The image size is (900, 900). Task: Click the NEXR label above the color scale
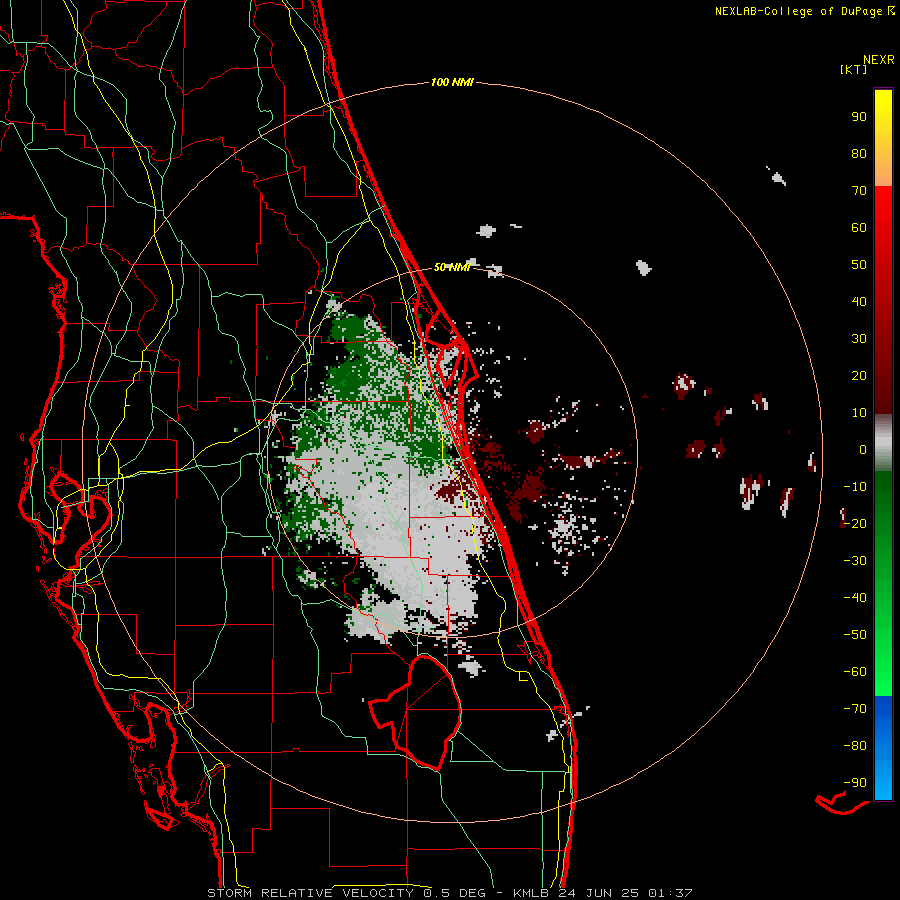[x=879, y=60]
